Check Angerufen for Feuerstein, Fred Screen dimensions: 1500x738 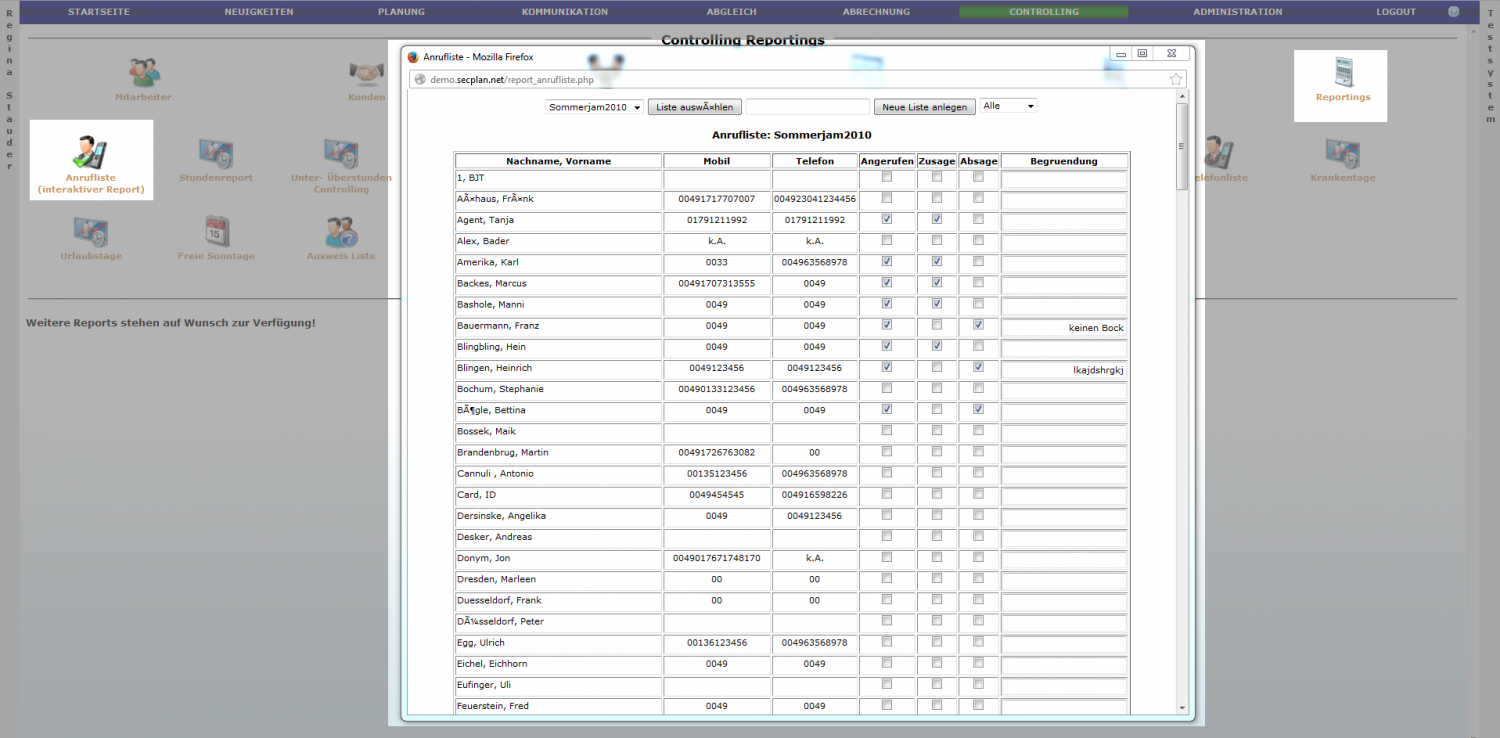pos(887,705)
